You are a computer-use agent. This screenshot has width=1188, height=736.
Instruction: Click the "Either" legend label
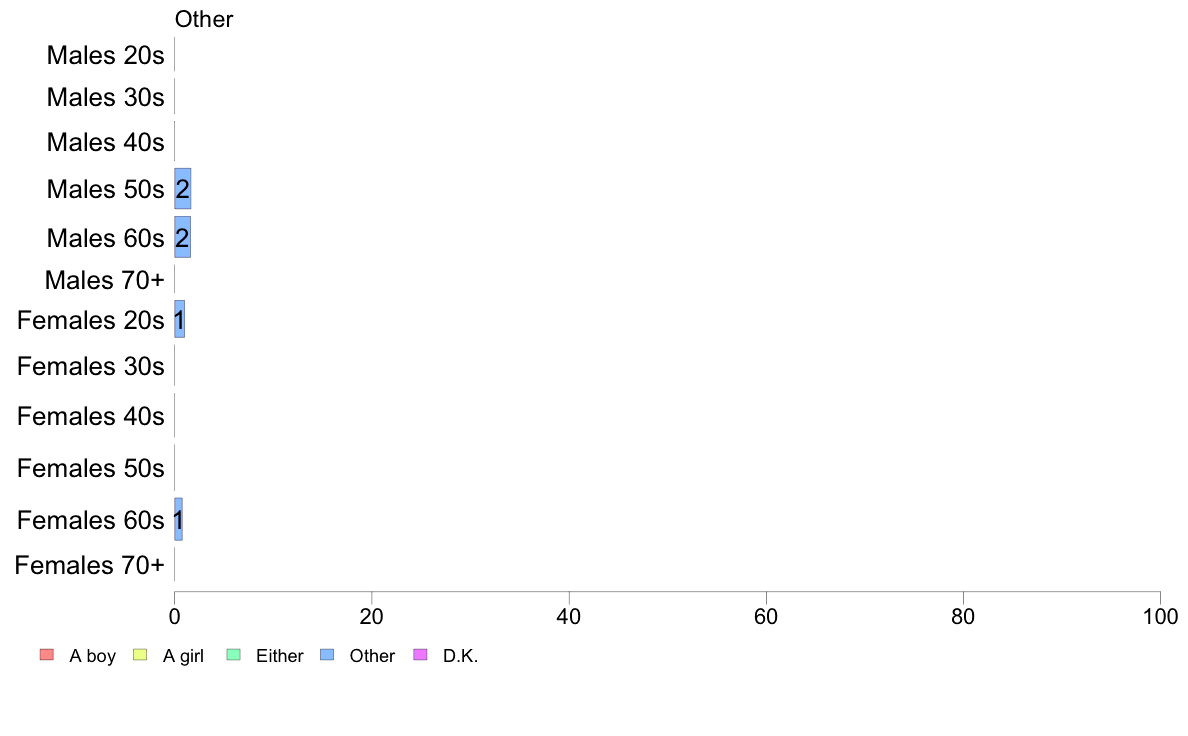point(280,656)
